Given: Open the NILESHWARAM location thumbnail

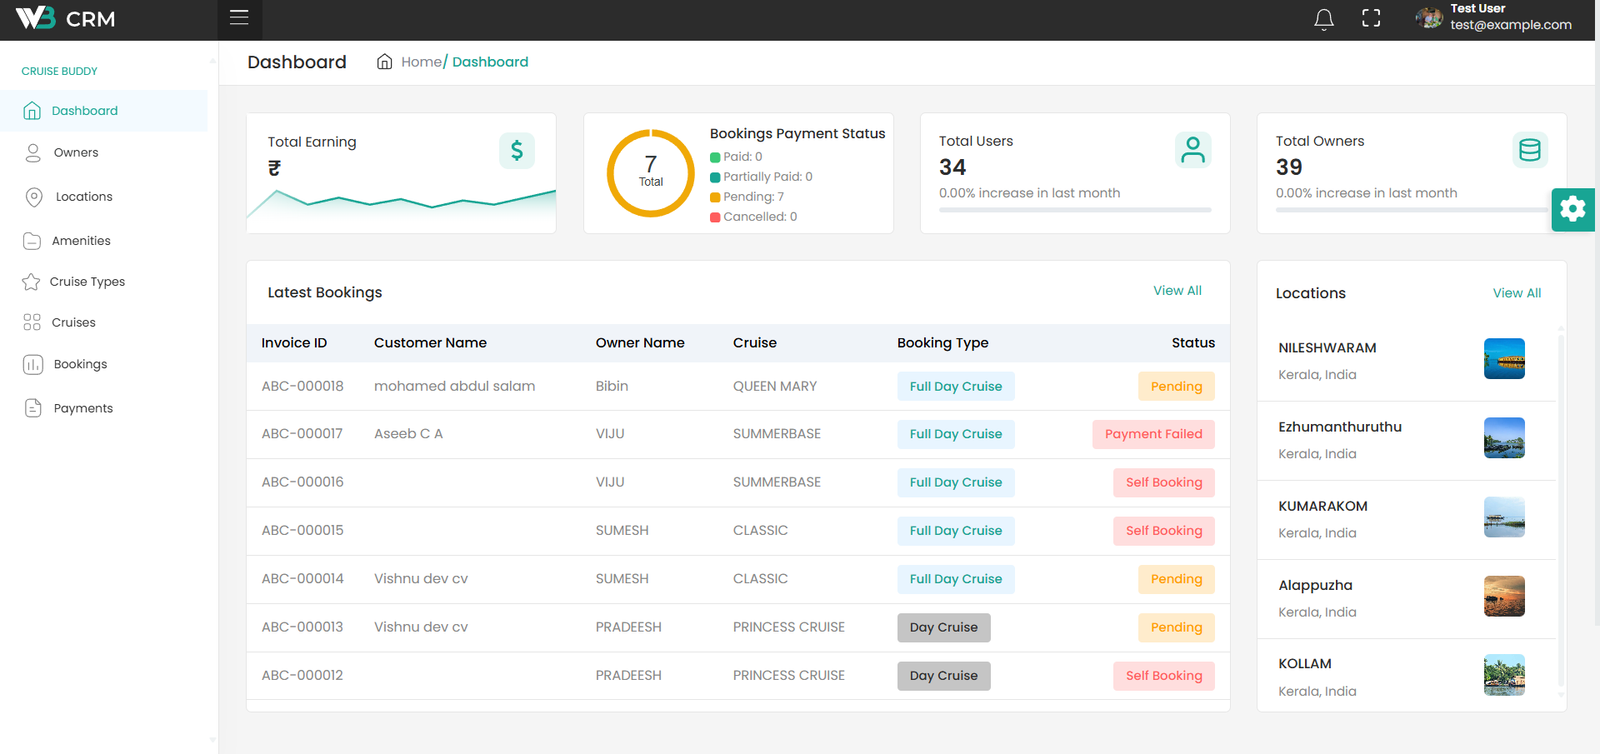Looking at the screenshot, I should pyautogui.click(x=1504, y=359).
